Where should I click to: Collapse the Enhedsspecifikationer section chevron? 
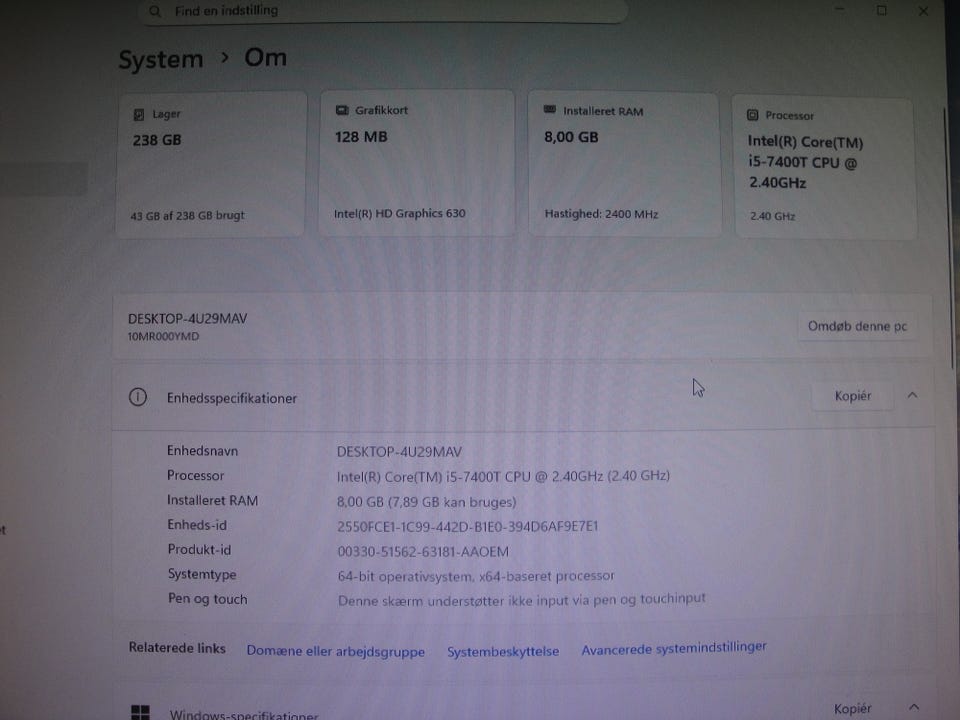coord(912,395)
